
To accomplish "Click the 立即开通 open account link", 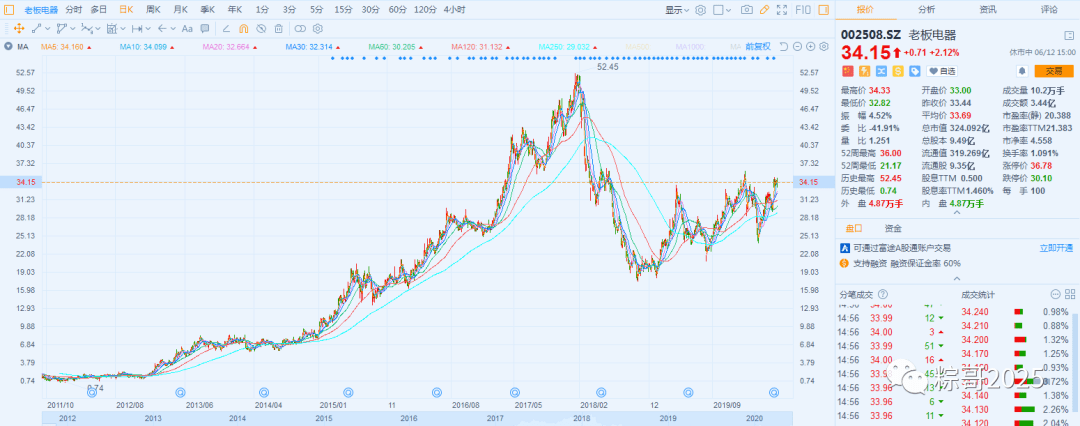I will pyautogui.click(x=1059, y=247).
